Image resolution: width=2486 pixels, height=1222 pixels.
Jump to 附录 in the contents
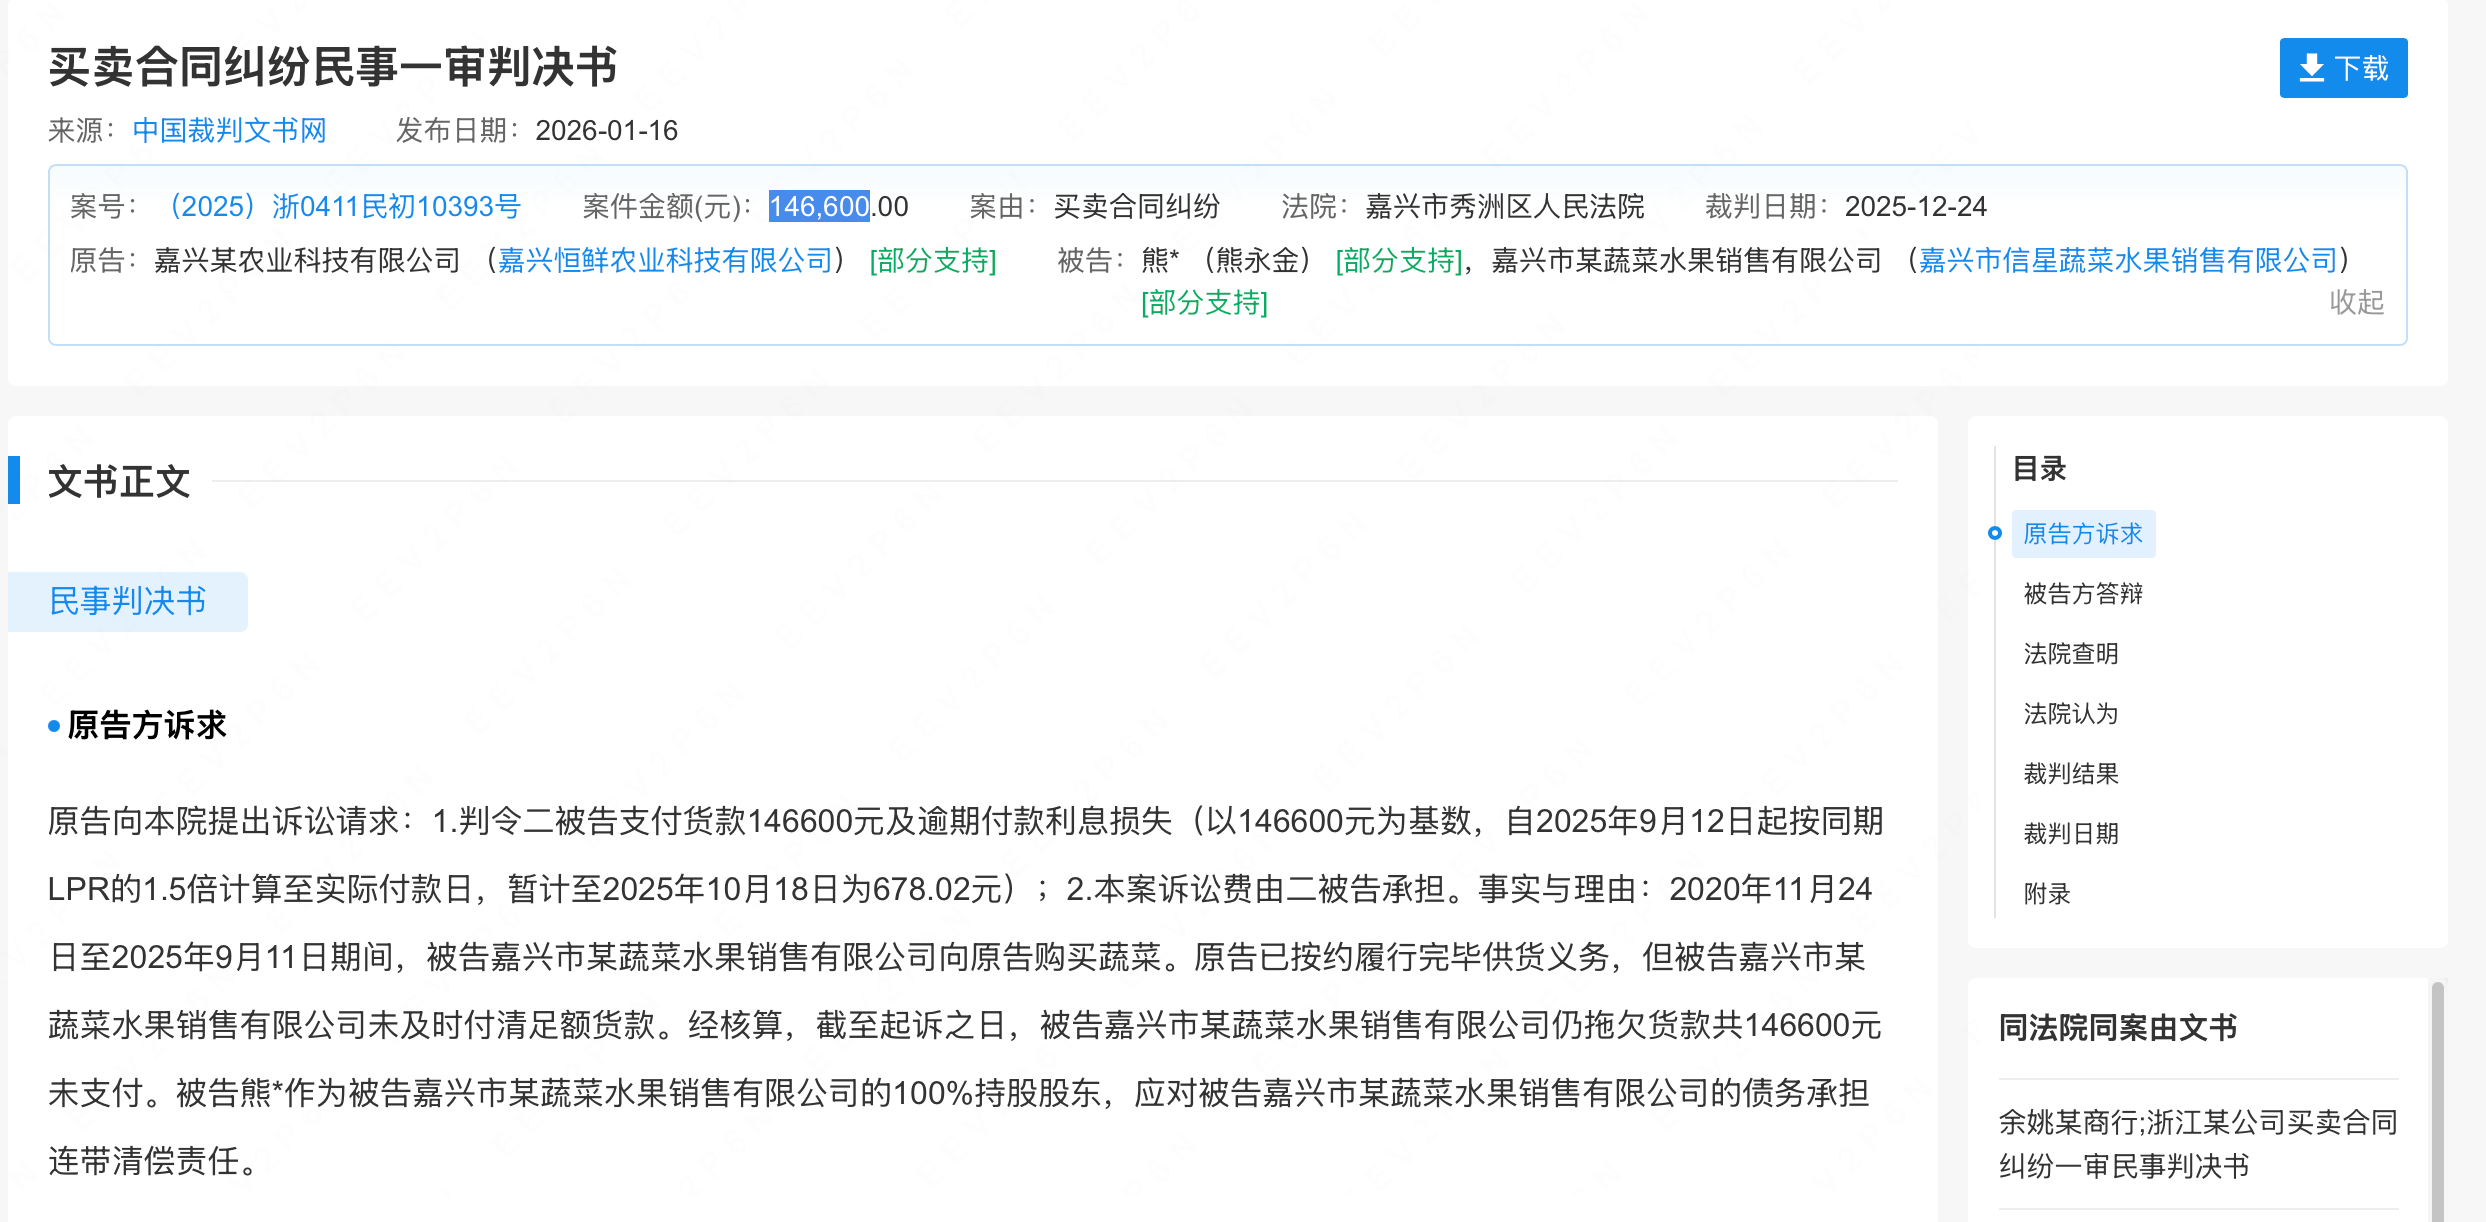2046,894
